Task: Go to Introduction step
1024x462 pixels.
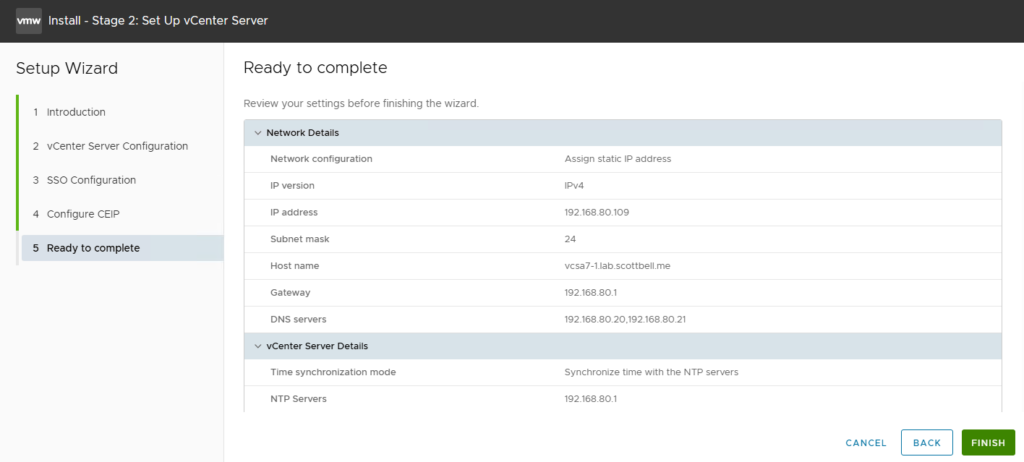Action: [75, 112]
